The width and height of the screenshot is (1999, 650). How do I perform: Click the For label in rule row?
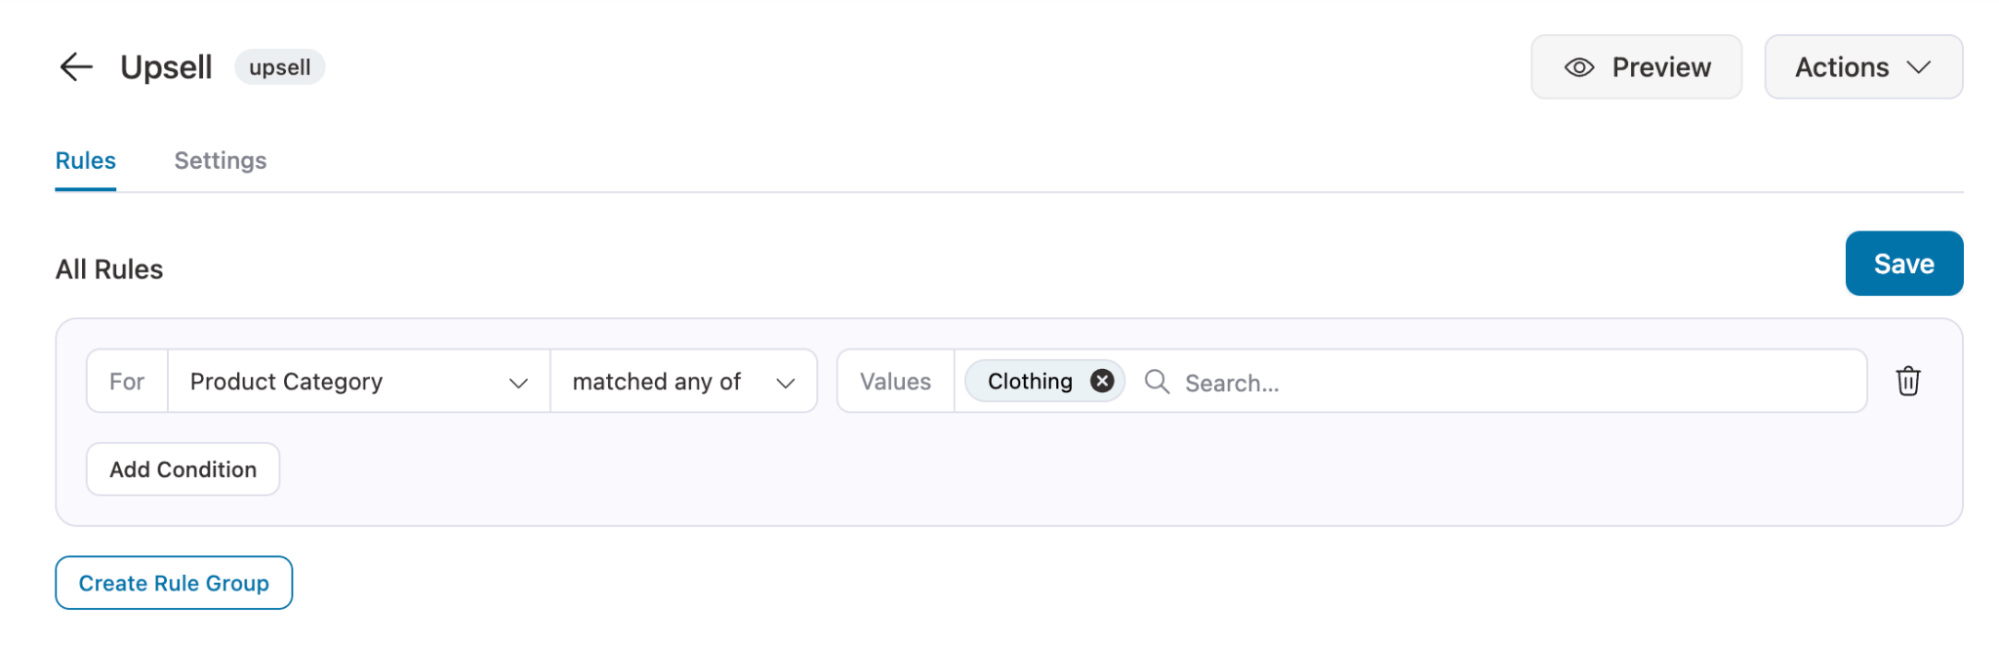(x=127, y=381)
